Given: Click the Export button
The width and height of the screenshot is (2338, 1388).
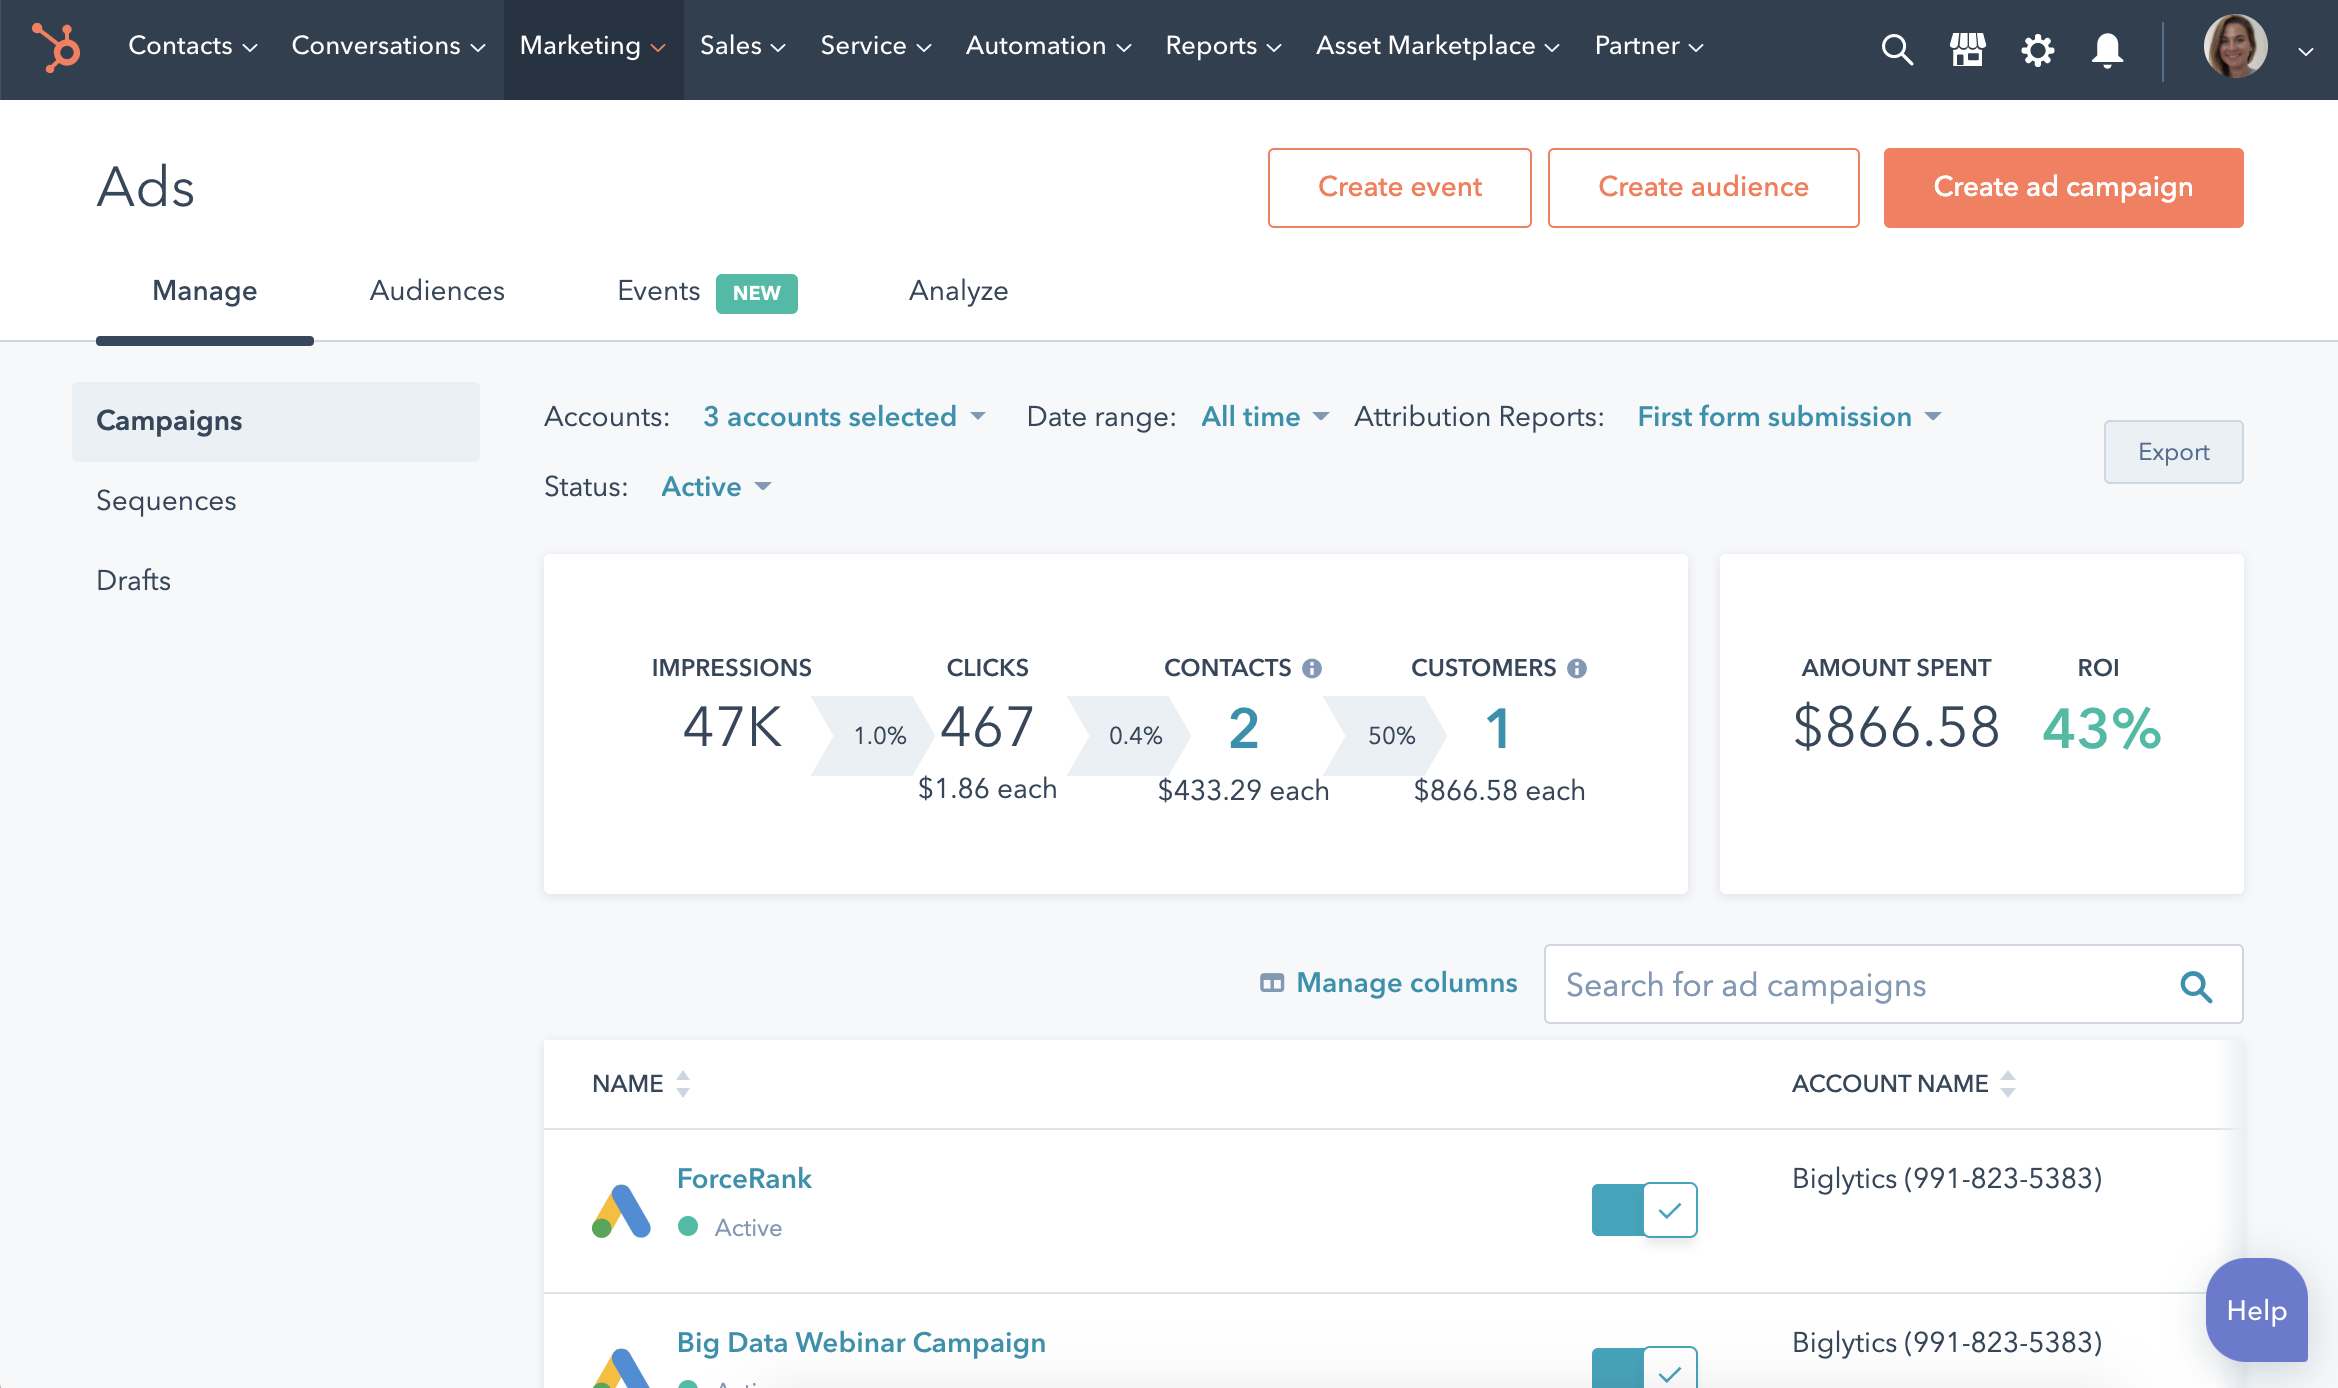Looking at the screenshot, I should [x=2173, y=451].
